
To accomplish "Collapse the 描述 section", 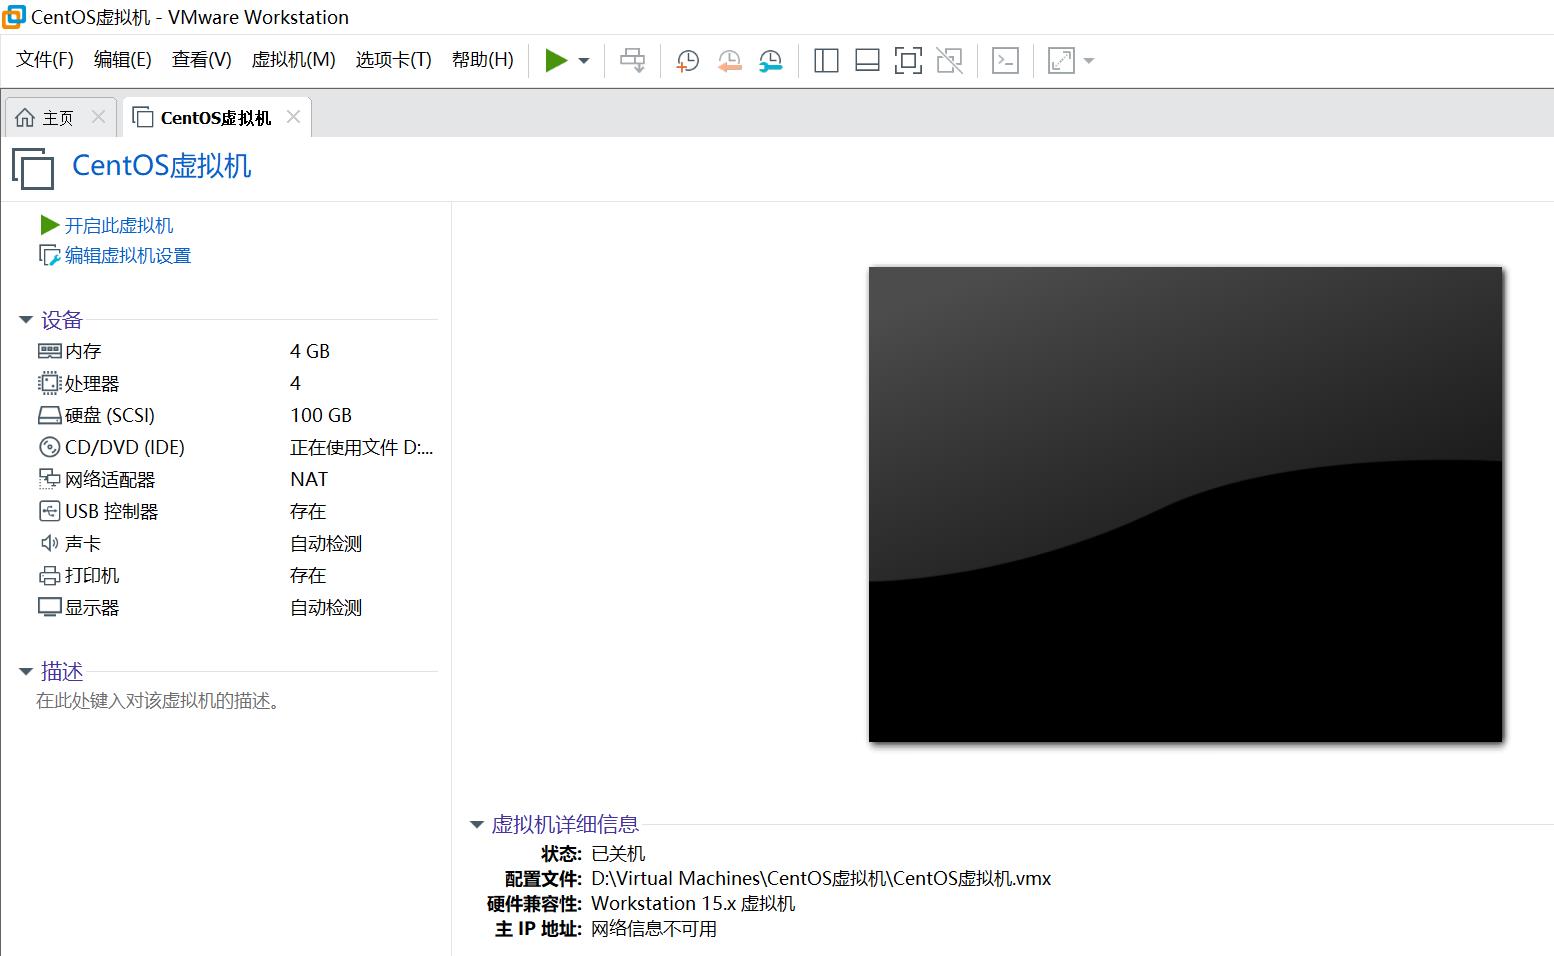I will click(26, 672).
